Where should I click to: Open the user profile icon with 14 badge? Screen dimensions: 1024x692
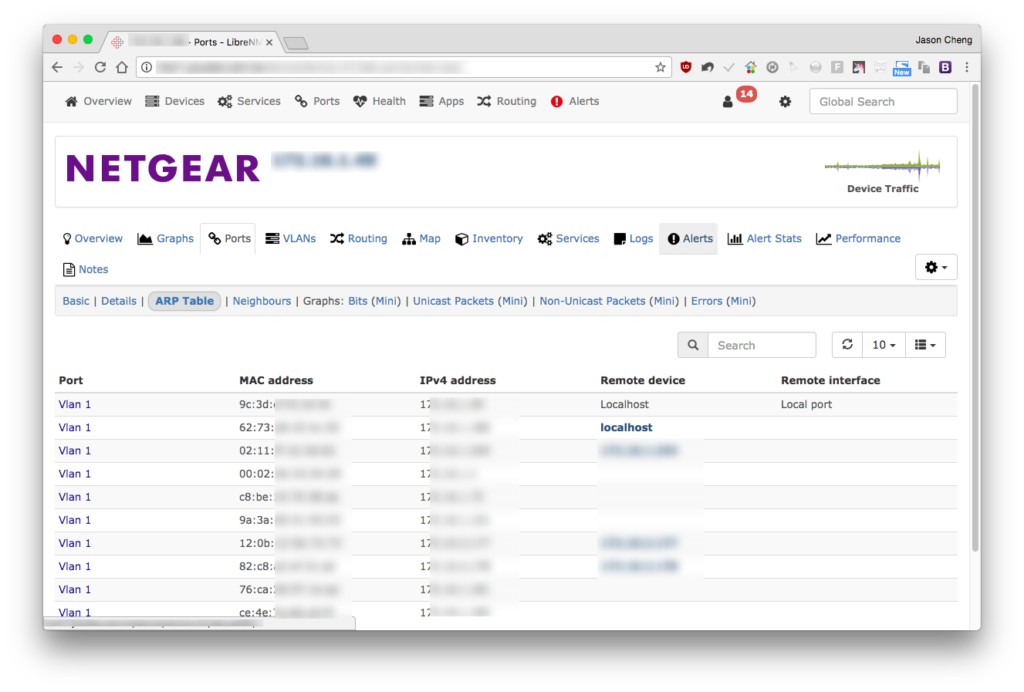click(739, 99)
